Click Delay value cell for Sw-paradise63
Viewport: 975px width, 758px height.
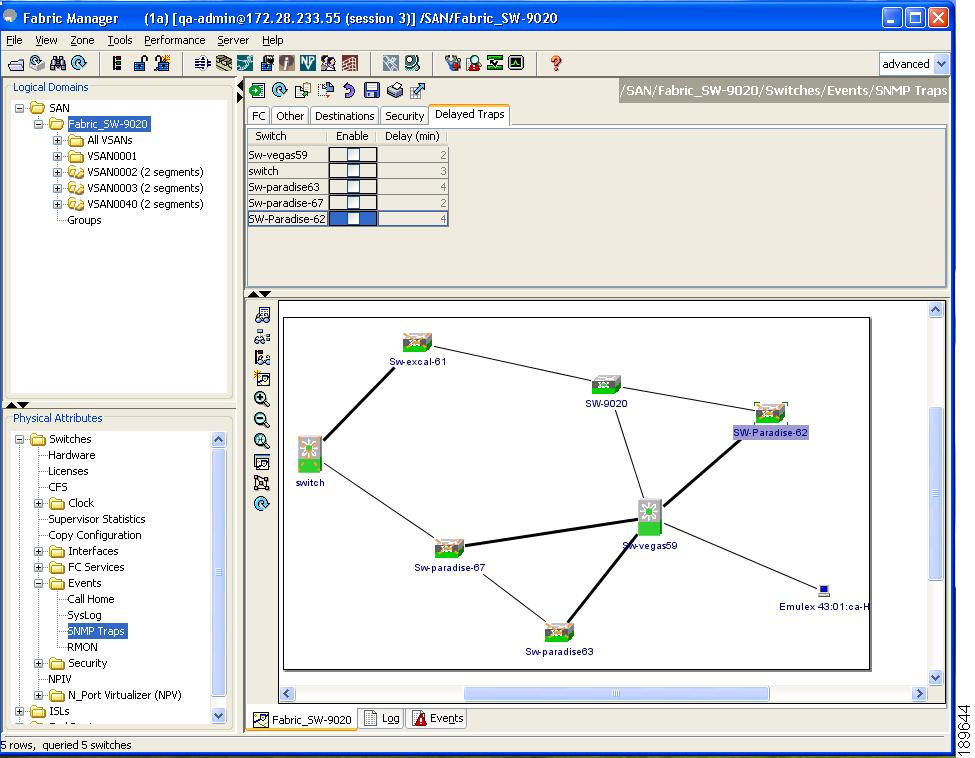(413, 187)
